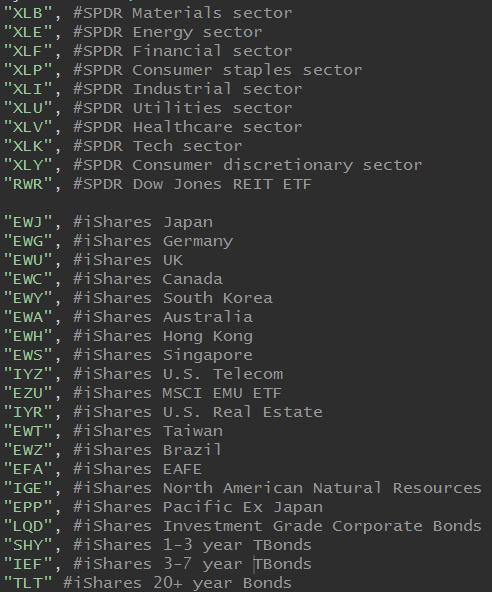Place cursor on "XLF" ticker
Screen dimensions: 492x592
coord(28,51)
